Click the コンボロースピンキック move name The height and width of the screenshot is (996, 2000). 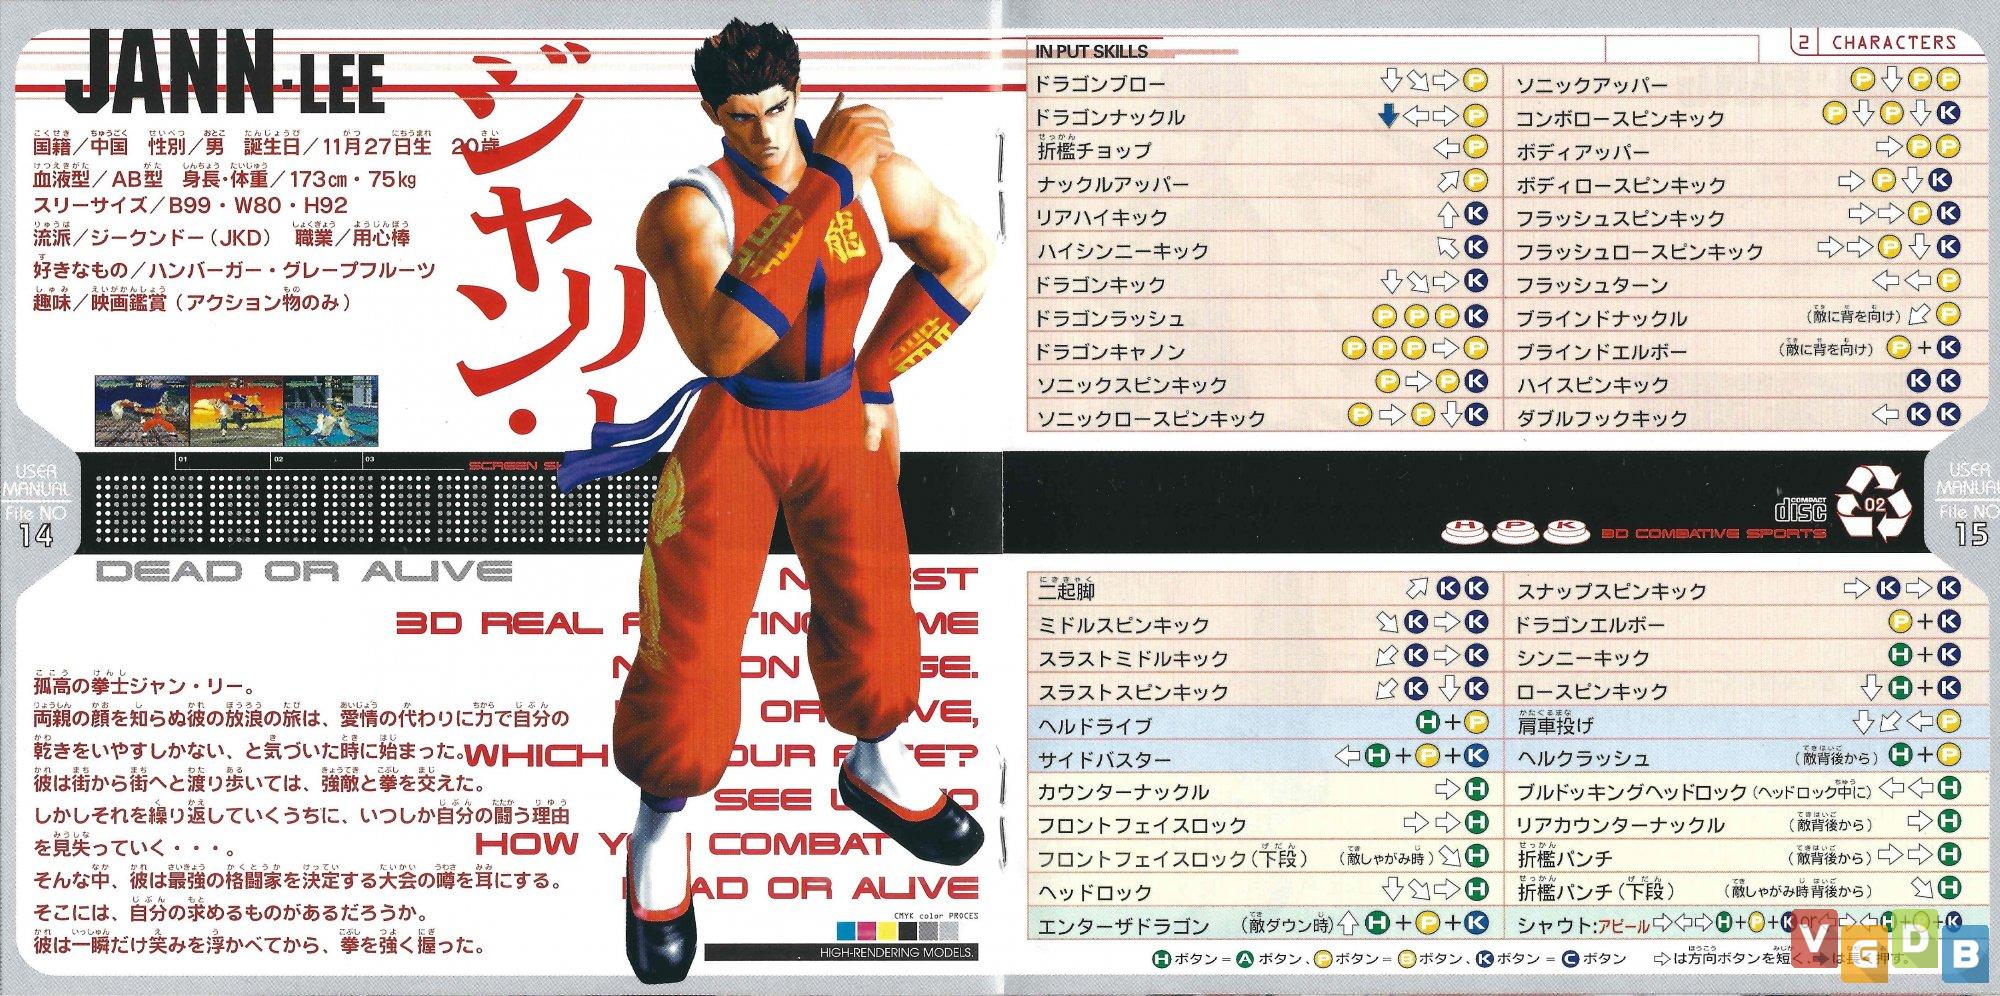click(x=1620, y=118)
